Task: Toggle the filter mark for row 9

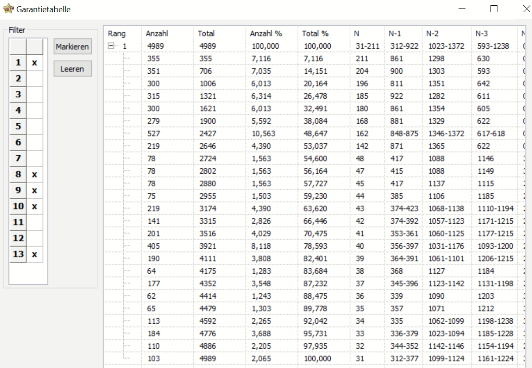Action: [35, 190]
